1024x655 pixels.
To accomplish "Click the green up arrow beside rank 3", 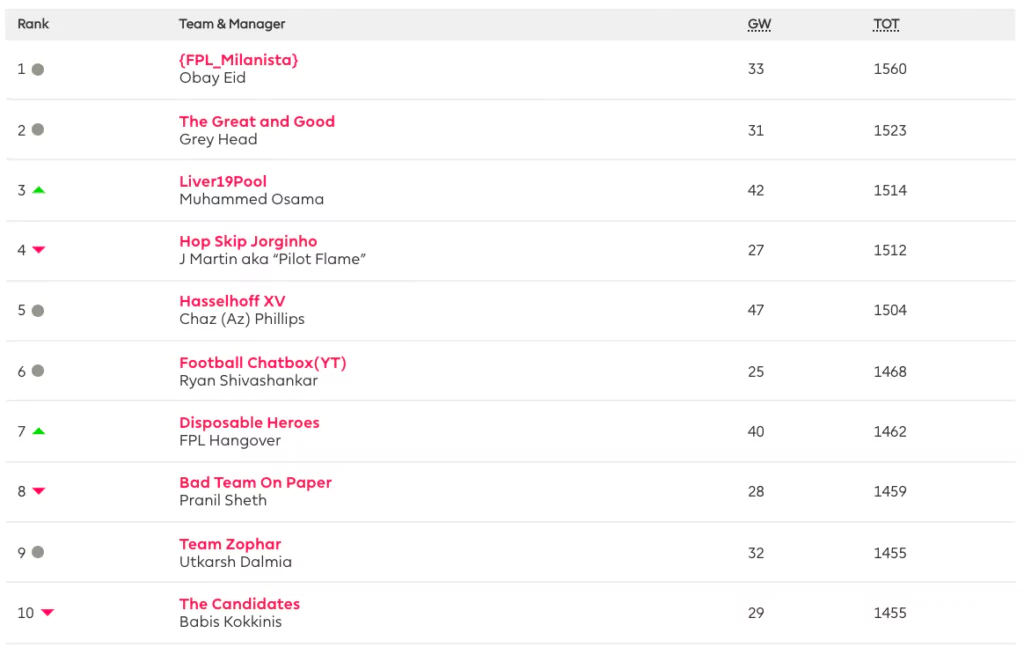I will (39, 190).
